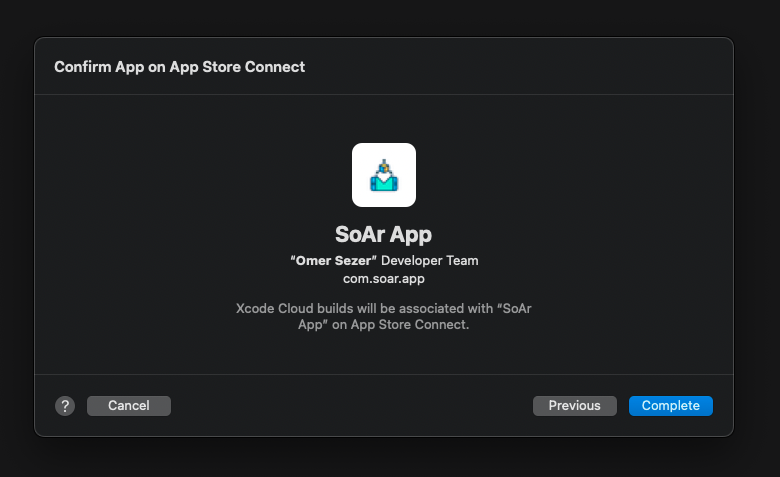Click the empty footer space between Cancel and Previous
780x477 pixels.
[351, 406]
